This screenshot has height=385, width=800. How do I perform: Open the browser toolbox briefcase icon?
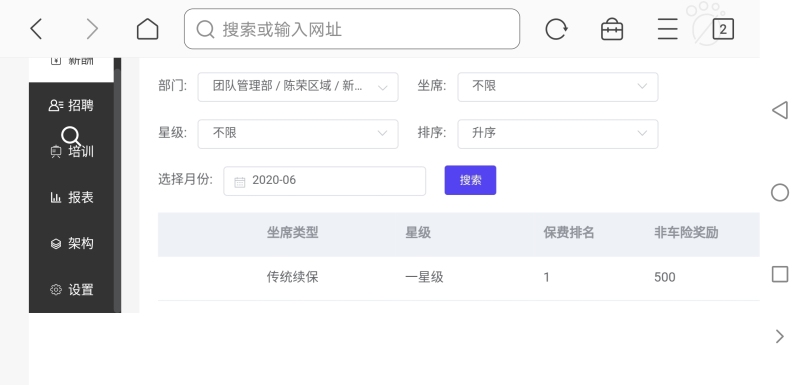612,29
